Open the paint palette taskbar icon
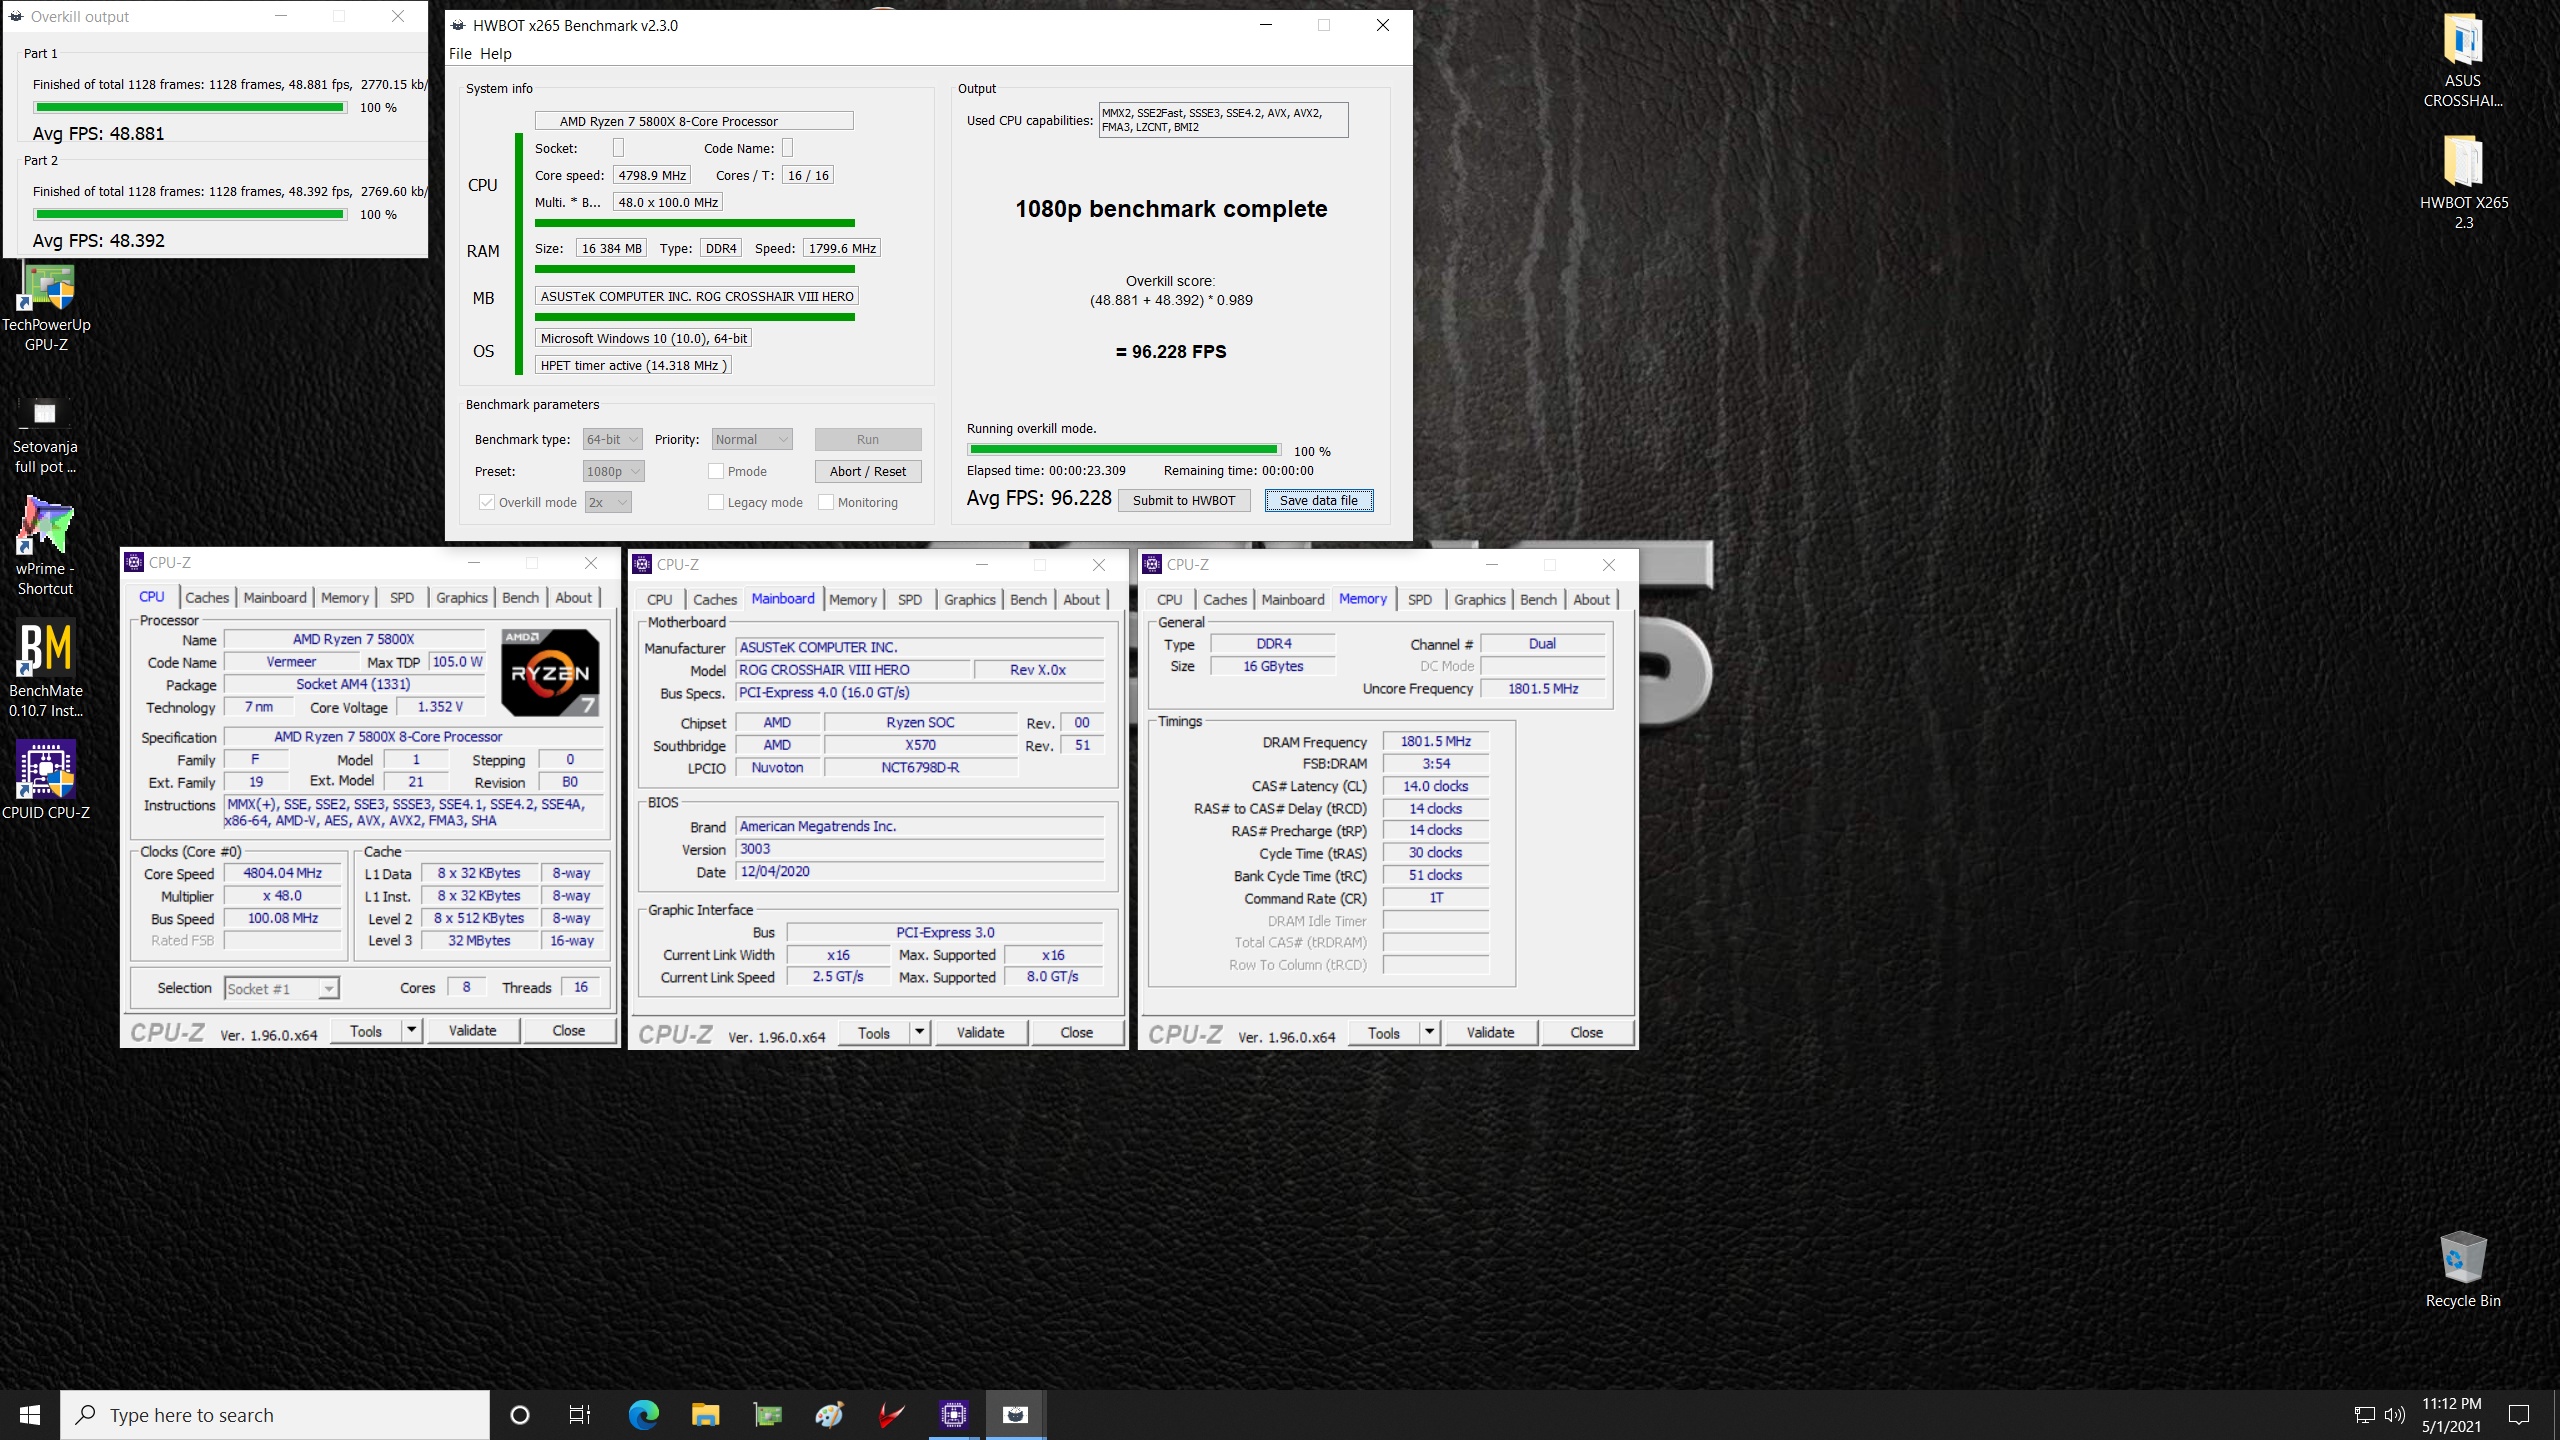Viewport: 2560px width, 1440px height. [x=829, y=1415]
